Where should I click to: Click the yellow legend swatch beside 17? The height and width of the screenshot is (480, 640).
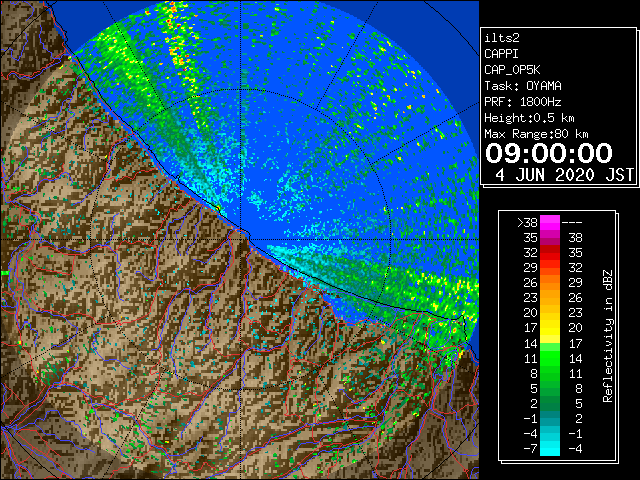pos(550,328)
